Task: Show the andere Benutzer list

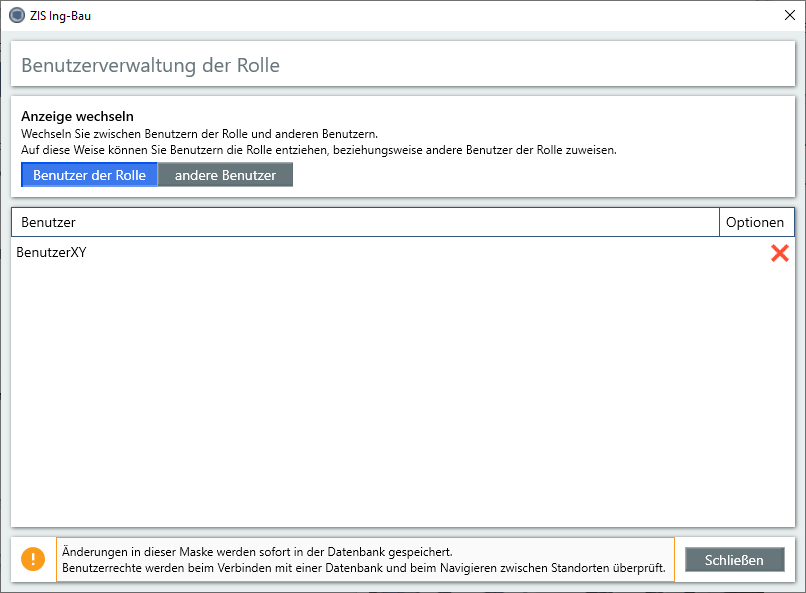Action: click(225, 175)
